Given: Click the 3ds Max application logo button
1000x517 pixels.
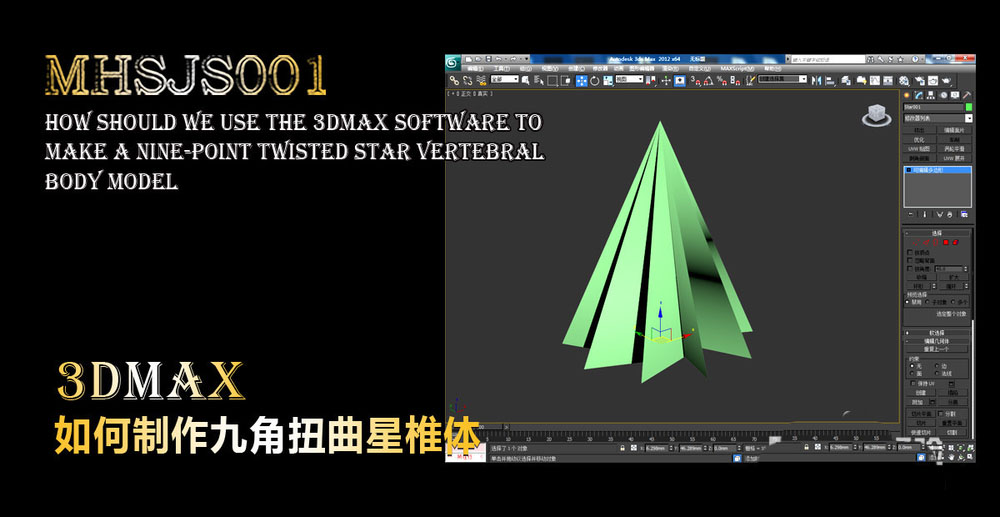Looking at the screenshot, I should click(453, 62).
